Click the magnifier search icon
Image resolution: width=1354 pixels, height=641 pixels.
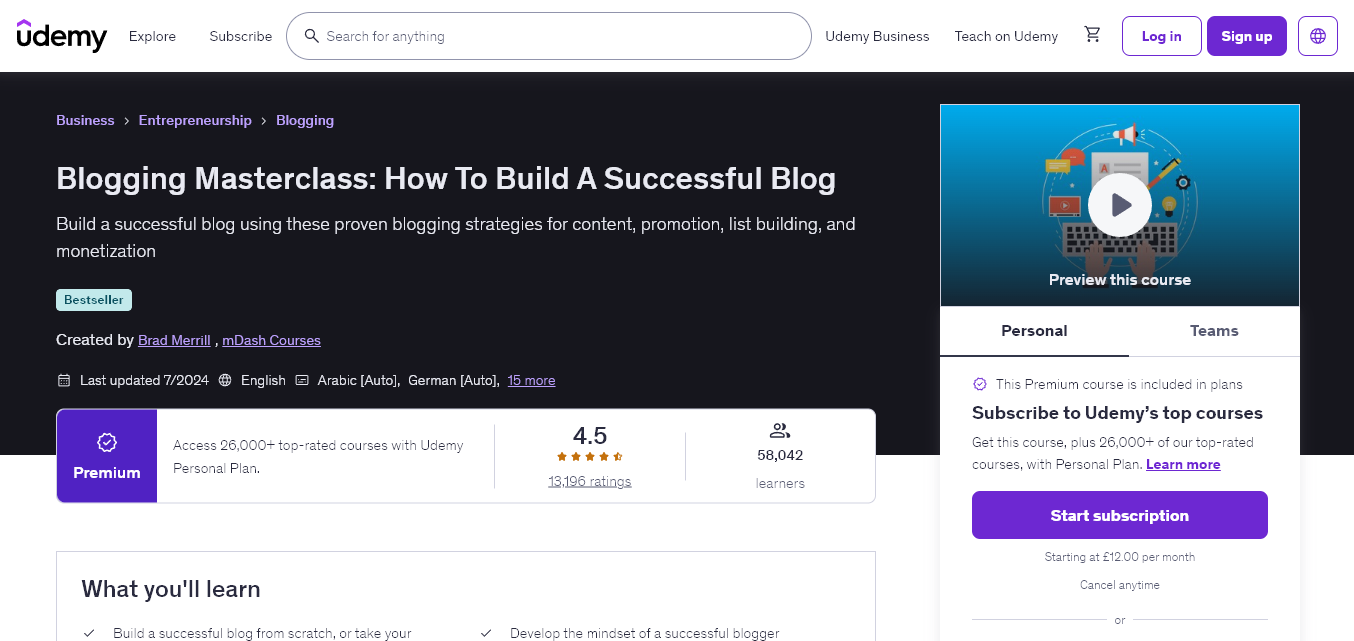coord(311,36)
